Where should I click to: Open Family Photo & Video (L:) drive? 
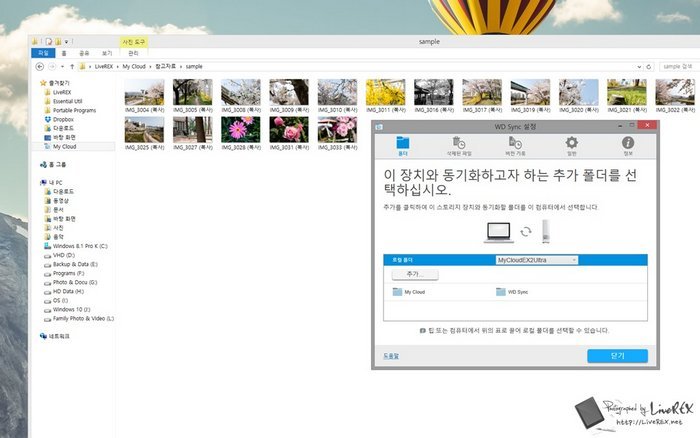click(79, 319)
